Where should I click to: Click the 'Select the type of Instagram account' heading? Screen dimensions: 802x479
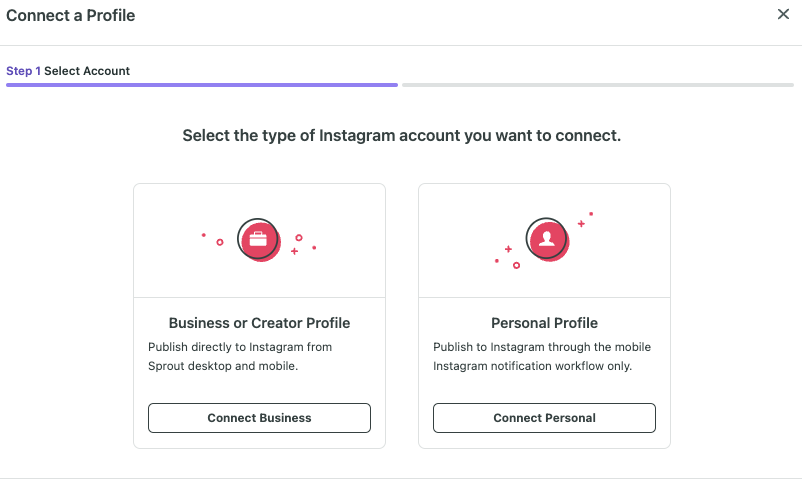402,136
